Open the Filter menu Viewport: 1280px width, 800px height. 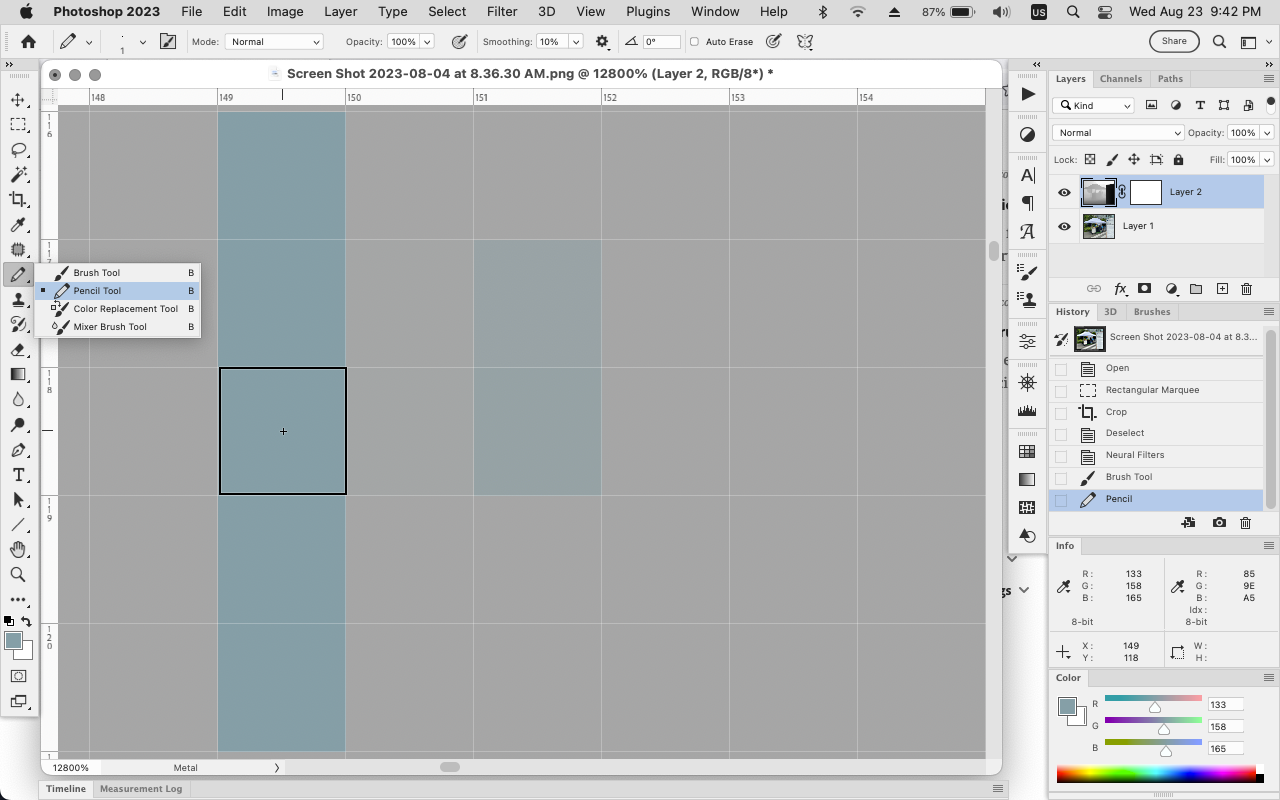pyautogui.click(x=501, y=12)
